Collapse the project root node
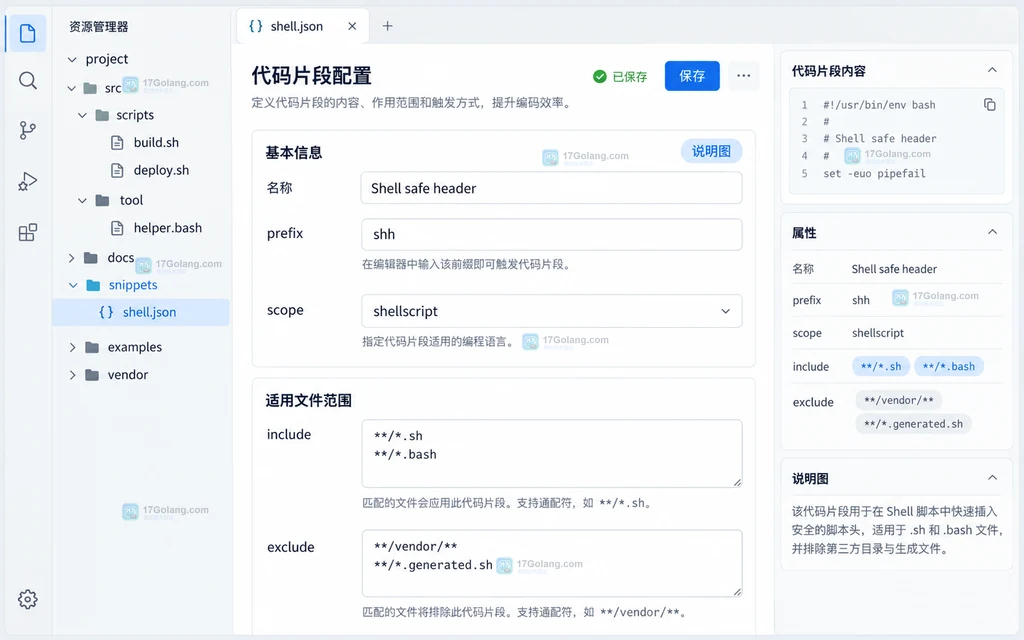This screenshot has height=640, width=1024. coord(72,59)
